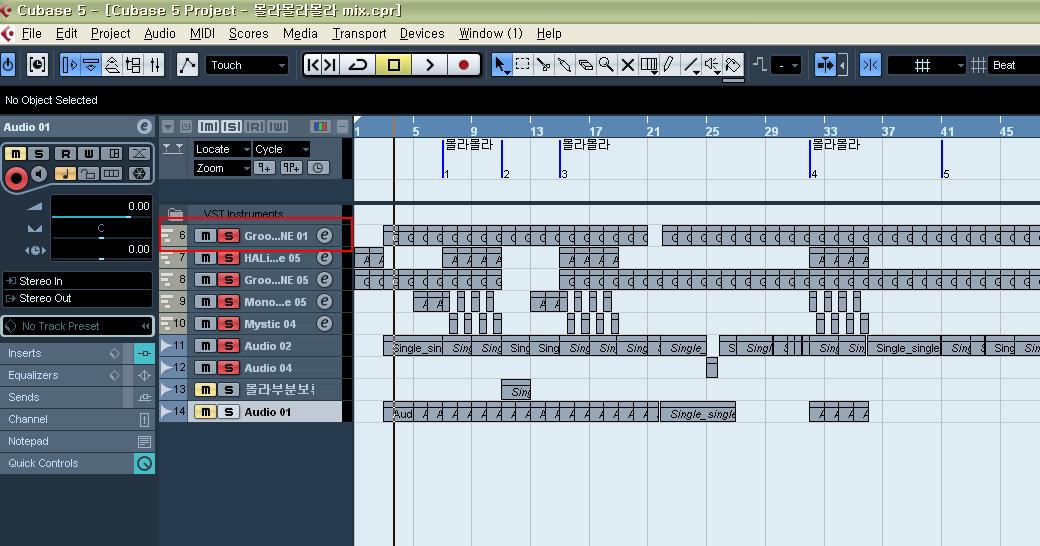
Task: Go to next marker in transport
Action: [x=330, y=65]
